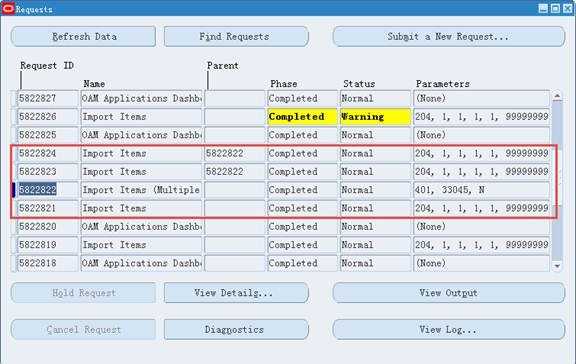
Task: Click Import Items name in row 5822821
Action: tap(141, 208)
